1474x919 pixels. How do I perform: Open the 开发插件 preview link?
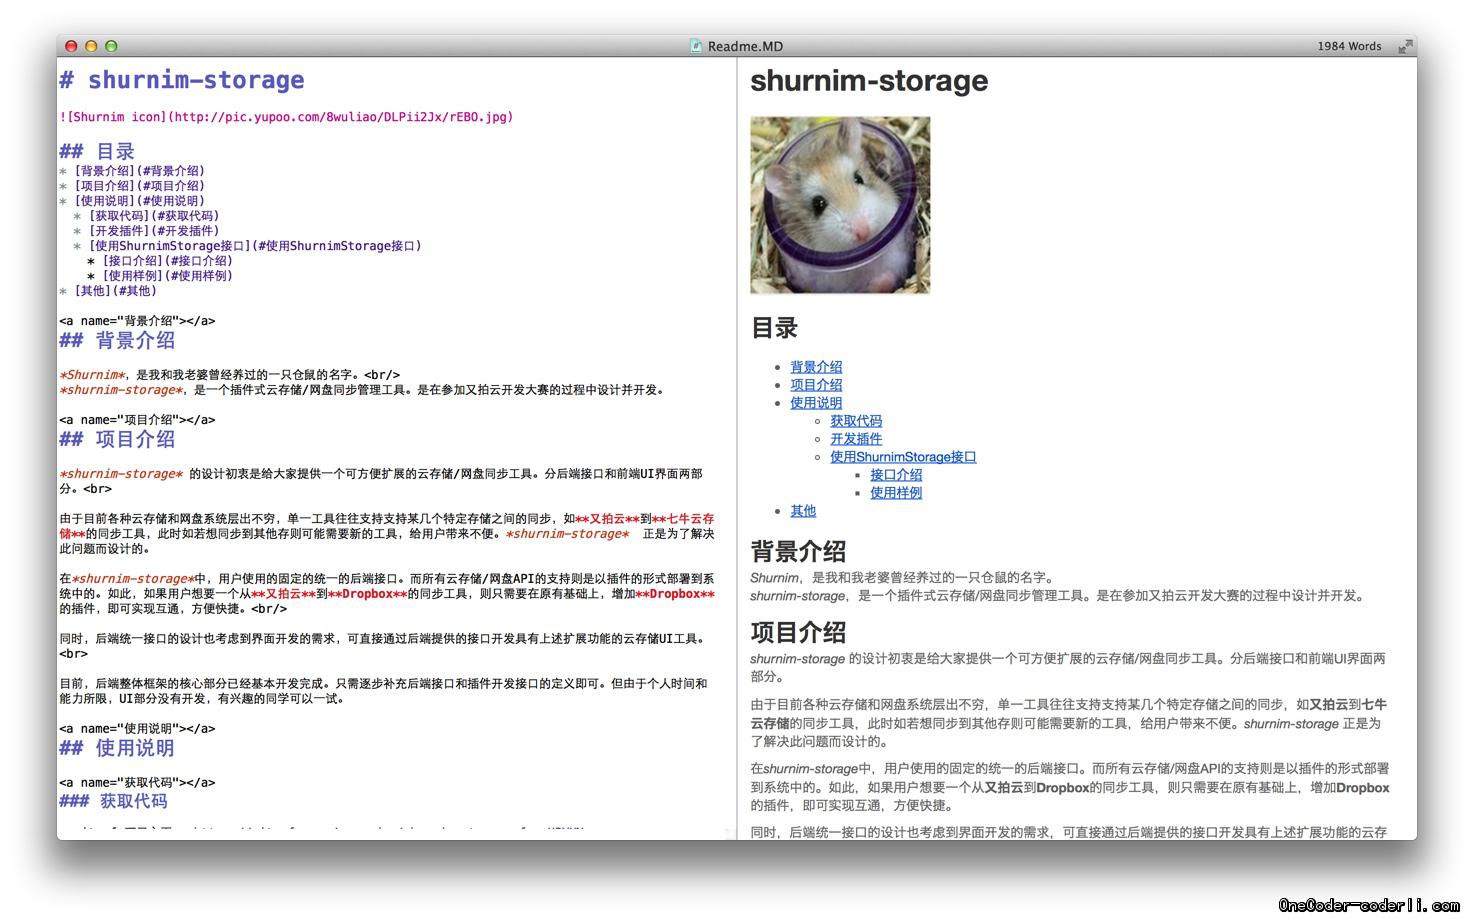pos(856,439)
